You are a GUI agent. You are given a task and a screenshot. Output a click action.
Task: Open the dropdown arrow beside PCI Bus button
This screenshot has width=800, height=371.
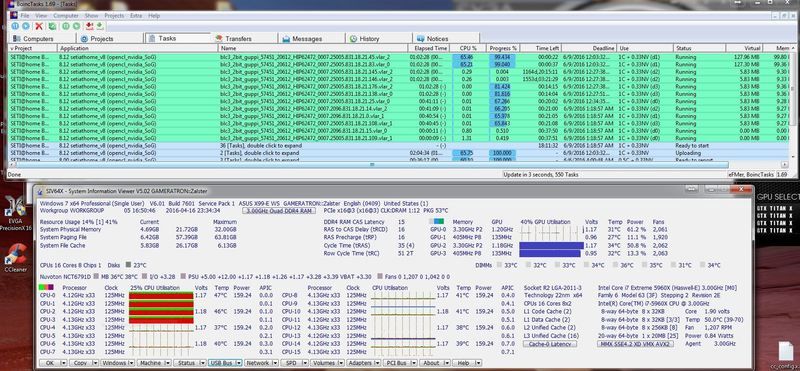(413, 363)
